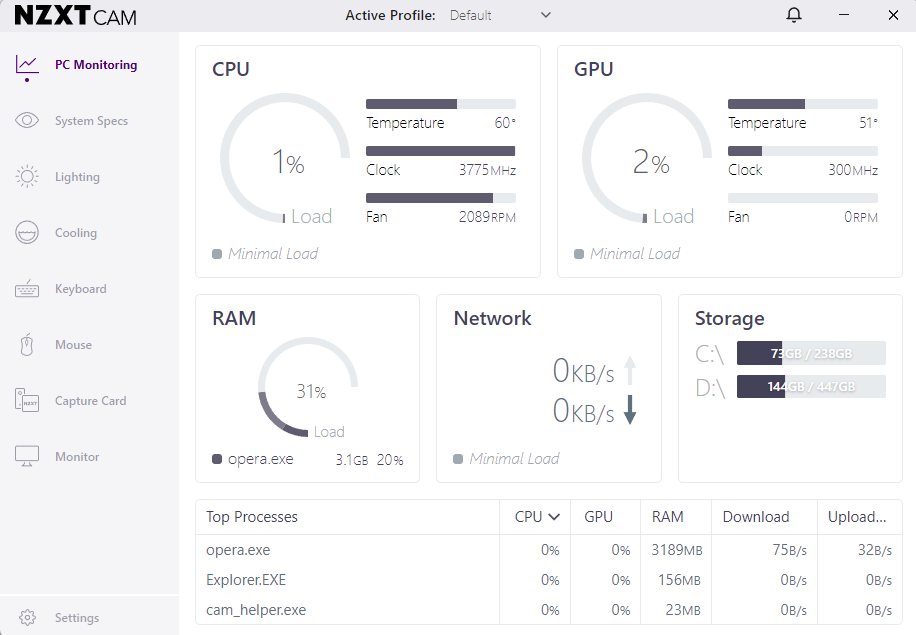This screenshot has height=635, width=916.
Task: Click the CPU fan speed bar
Action: tap(440, 197)
